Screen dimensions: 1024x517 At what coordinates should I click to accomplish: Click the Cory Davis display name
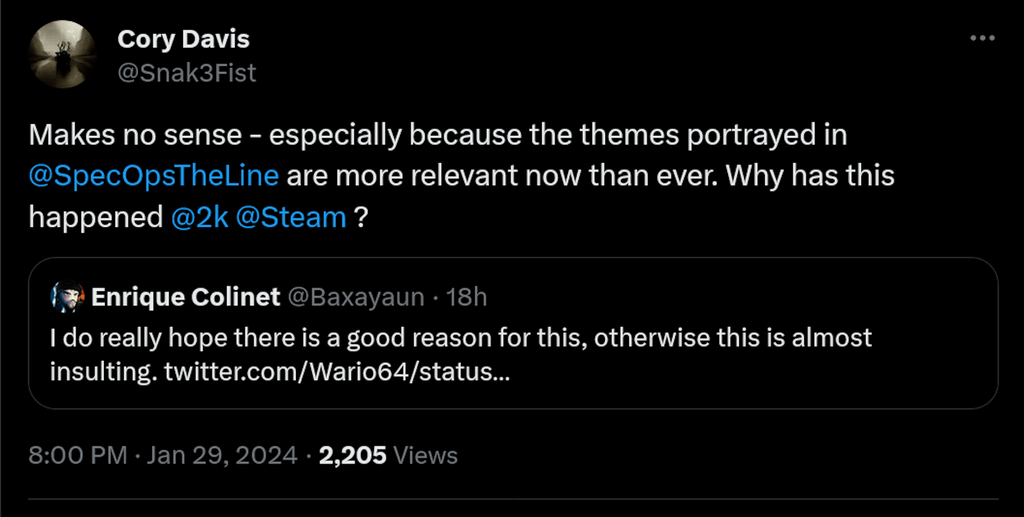click(x=183, y=39)
